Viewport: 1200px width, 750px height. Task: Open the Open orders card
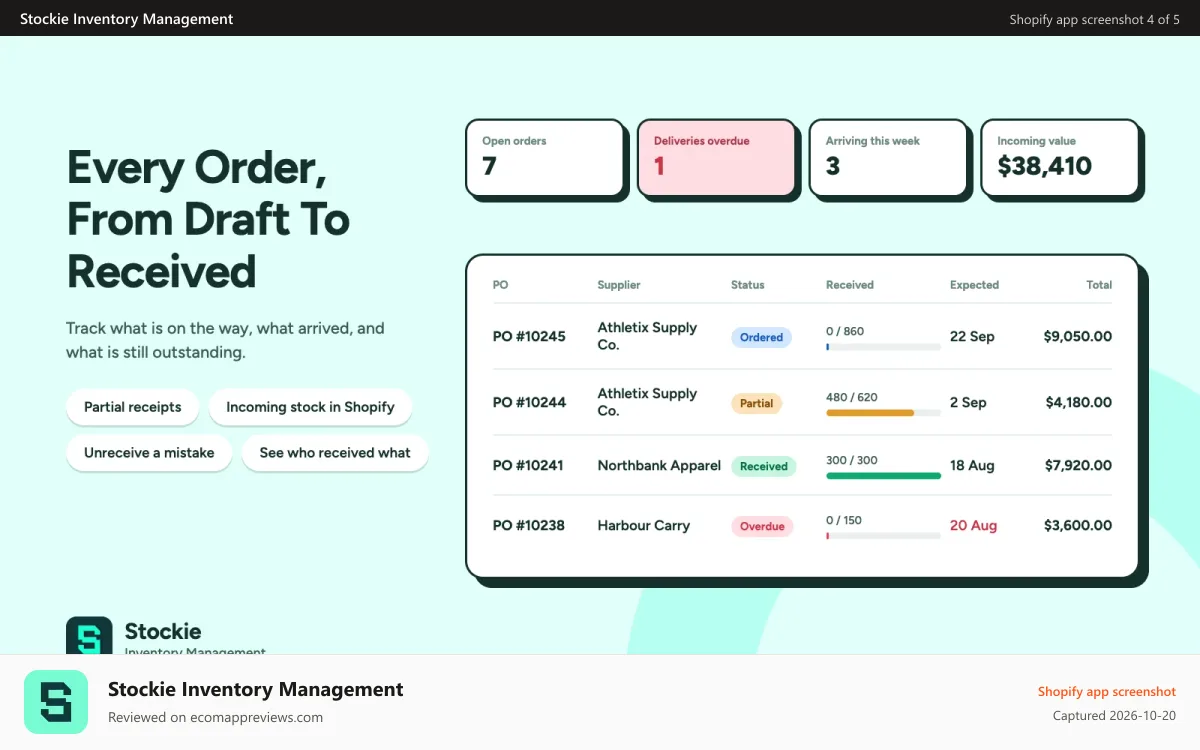(x=545, y=158)
